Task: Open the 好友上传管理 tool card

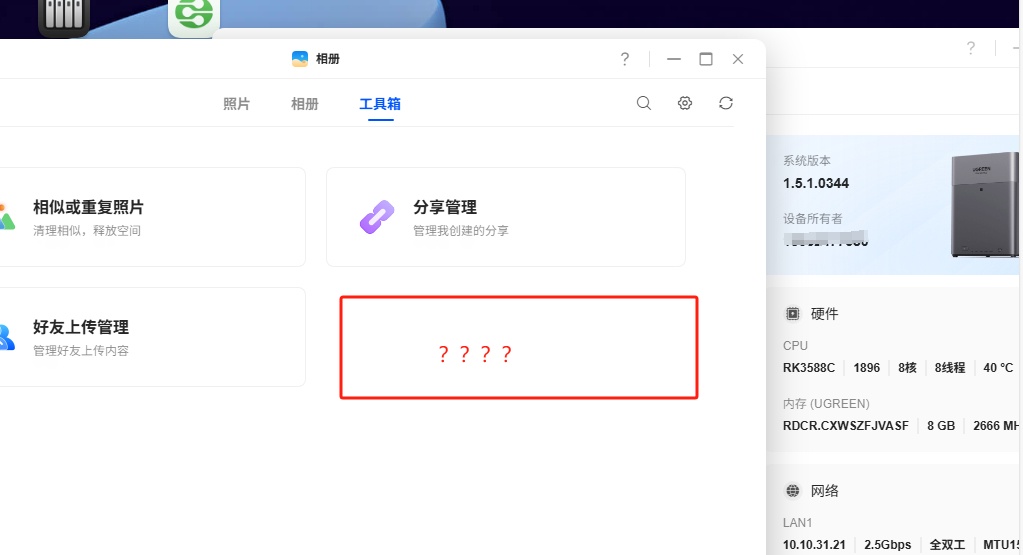Action: [153, 337]
